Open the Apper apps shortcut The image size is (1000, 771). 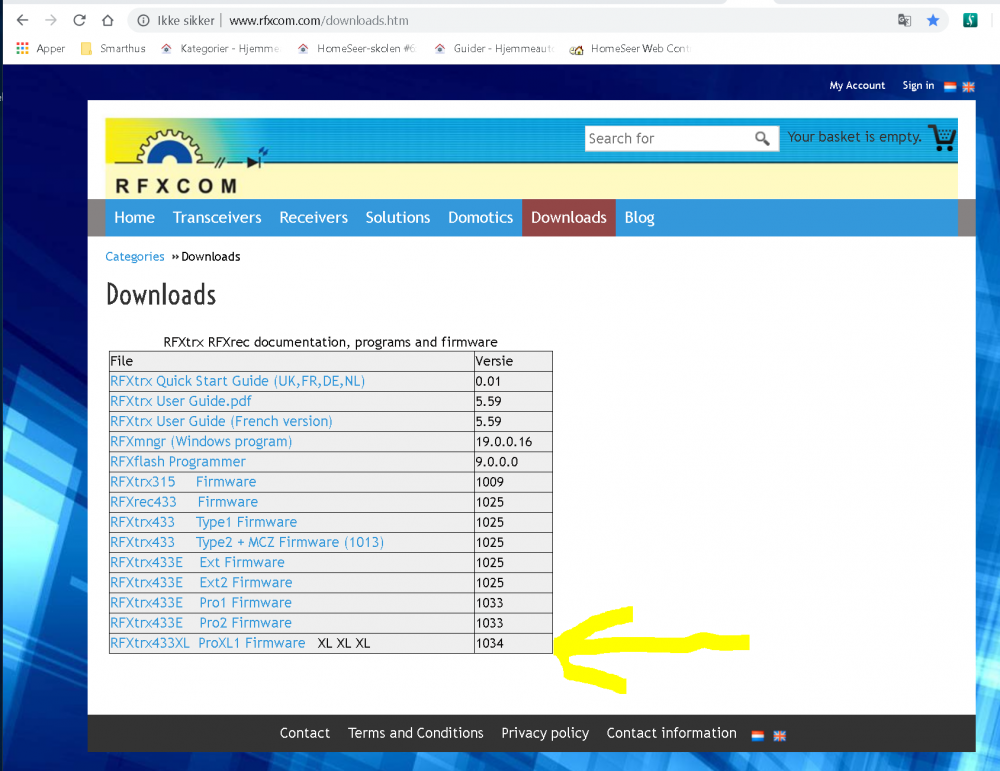(x=41, y=48)
